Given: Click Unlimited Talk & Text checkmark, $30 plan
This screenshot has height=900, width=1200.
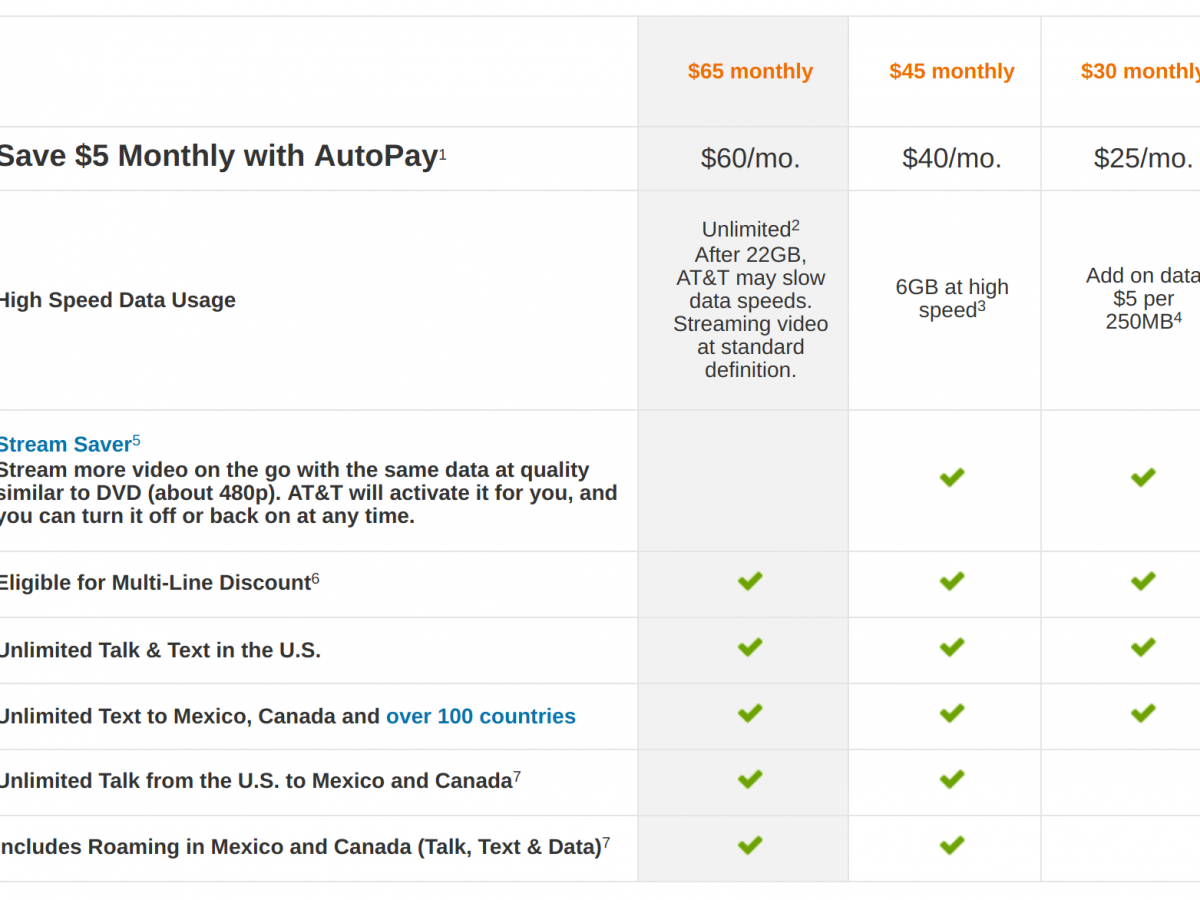Looking at the screenshot, I should coord(1143,647).
